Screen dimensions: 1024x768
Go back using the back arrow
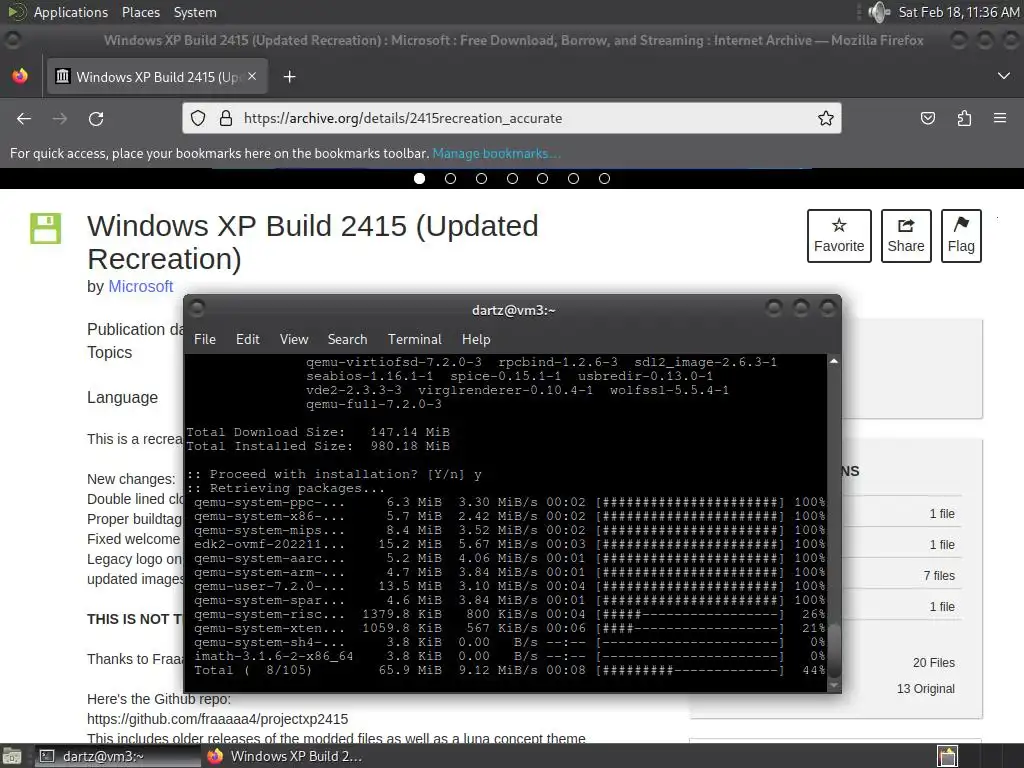24,118
